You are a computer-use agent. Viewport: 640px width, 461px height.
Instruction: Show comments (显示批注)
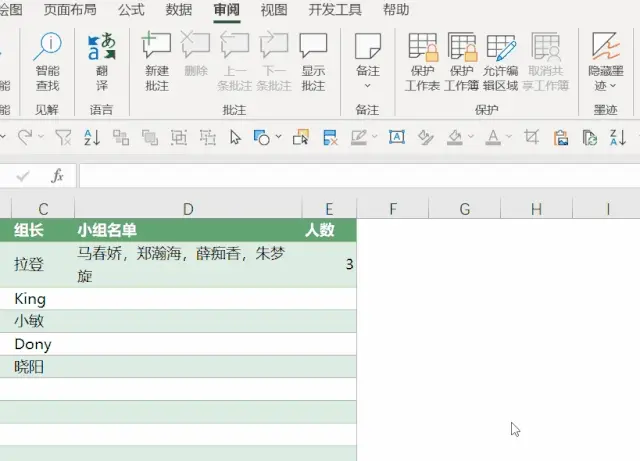(x=313, y=62)
